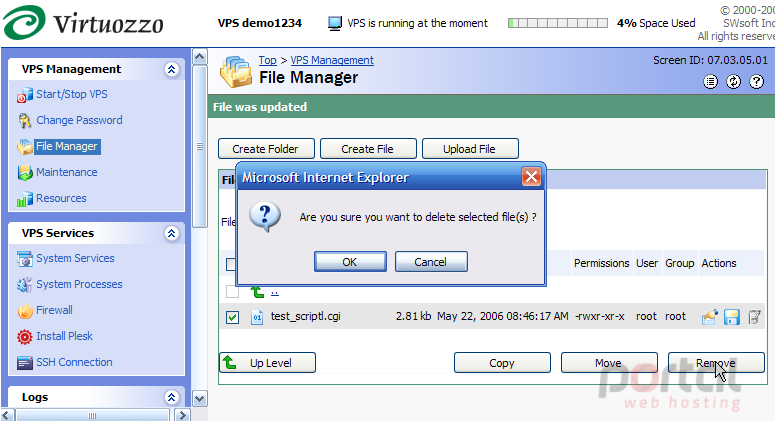Click the Move button

[x=609, y=363]
